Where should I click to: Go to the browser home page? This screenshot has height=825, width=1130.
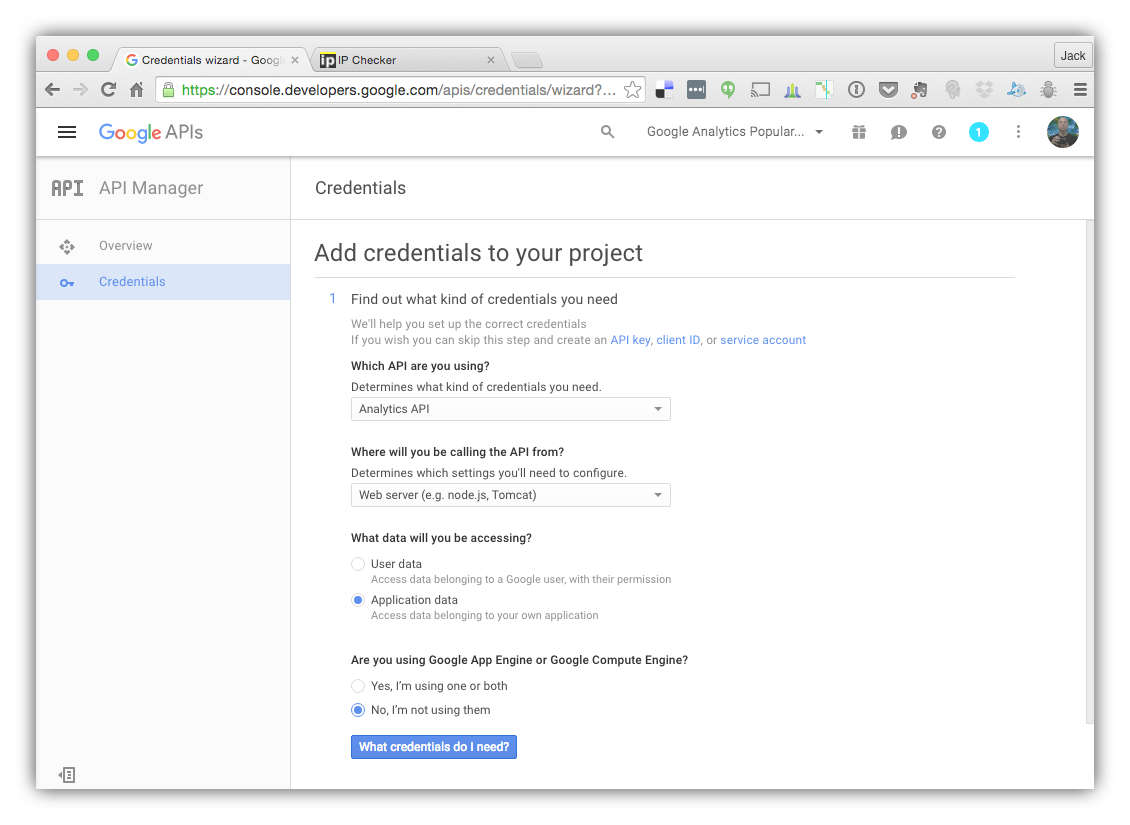136,89
